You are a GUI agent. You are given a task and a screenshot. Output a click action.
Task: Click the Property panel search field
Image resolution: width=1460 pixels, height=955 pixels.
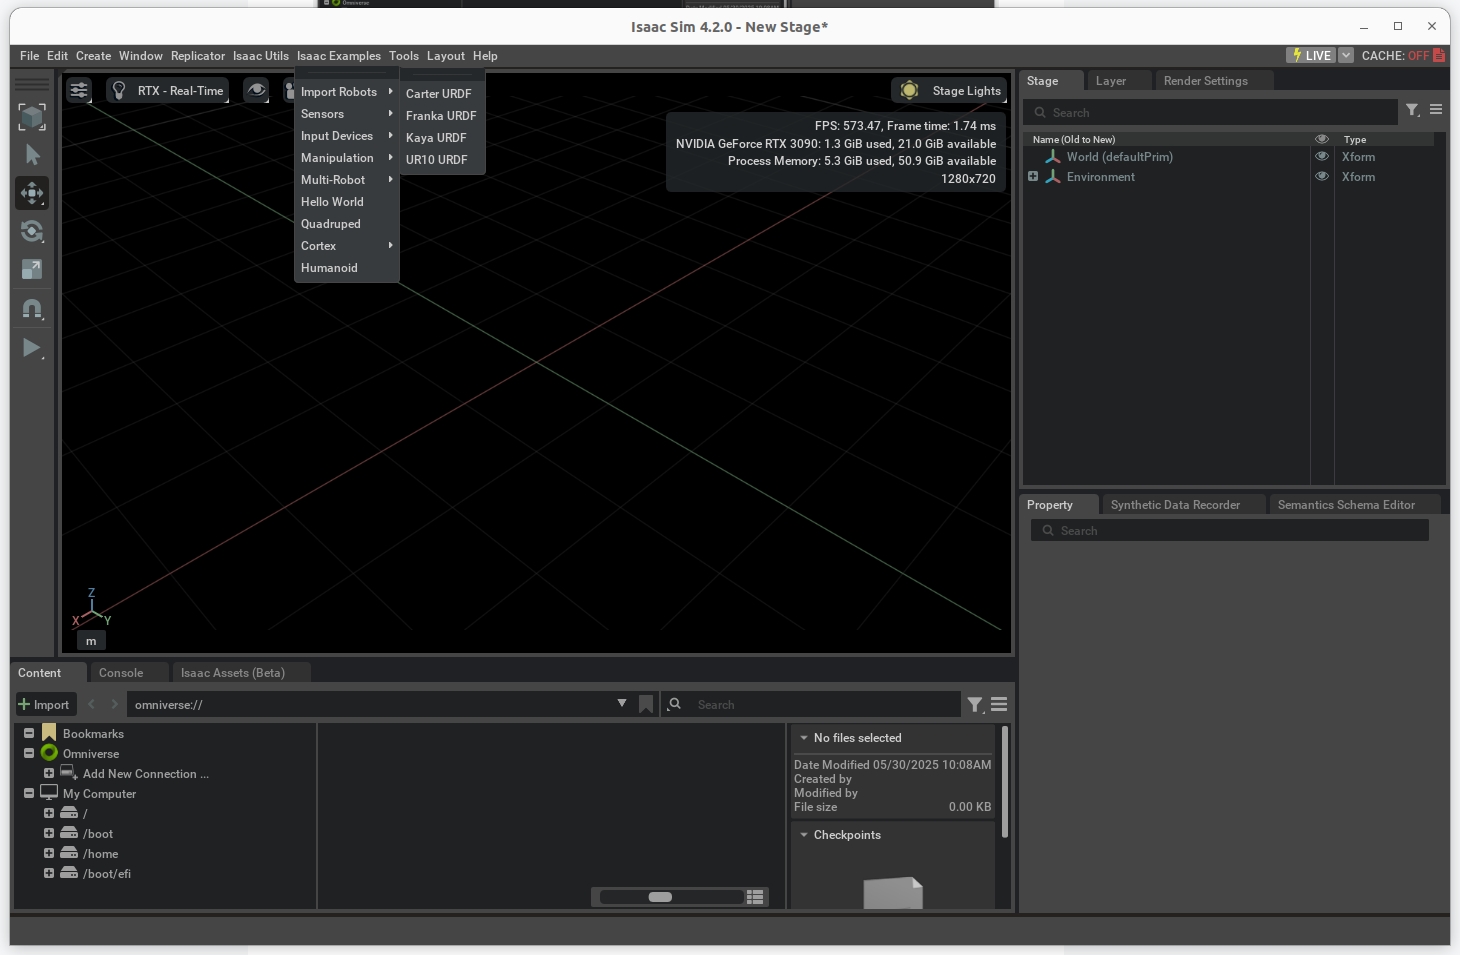click(1229, 531)
